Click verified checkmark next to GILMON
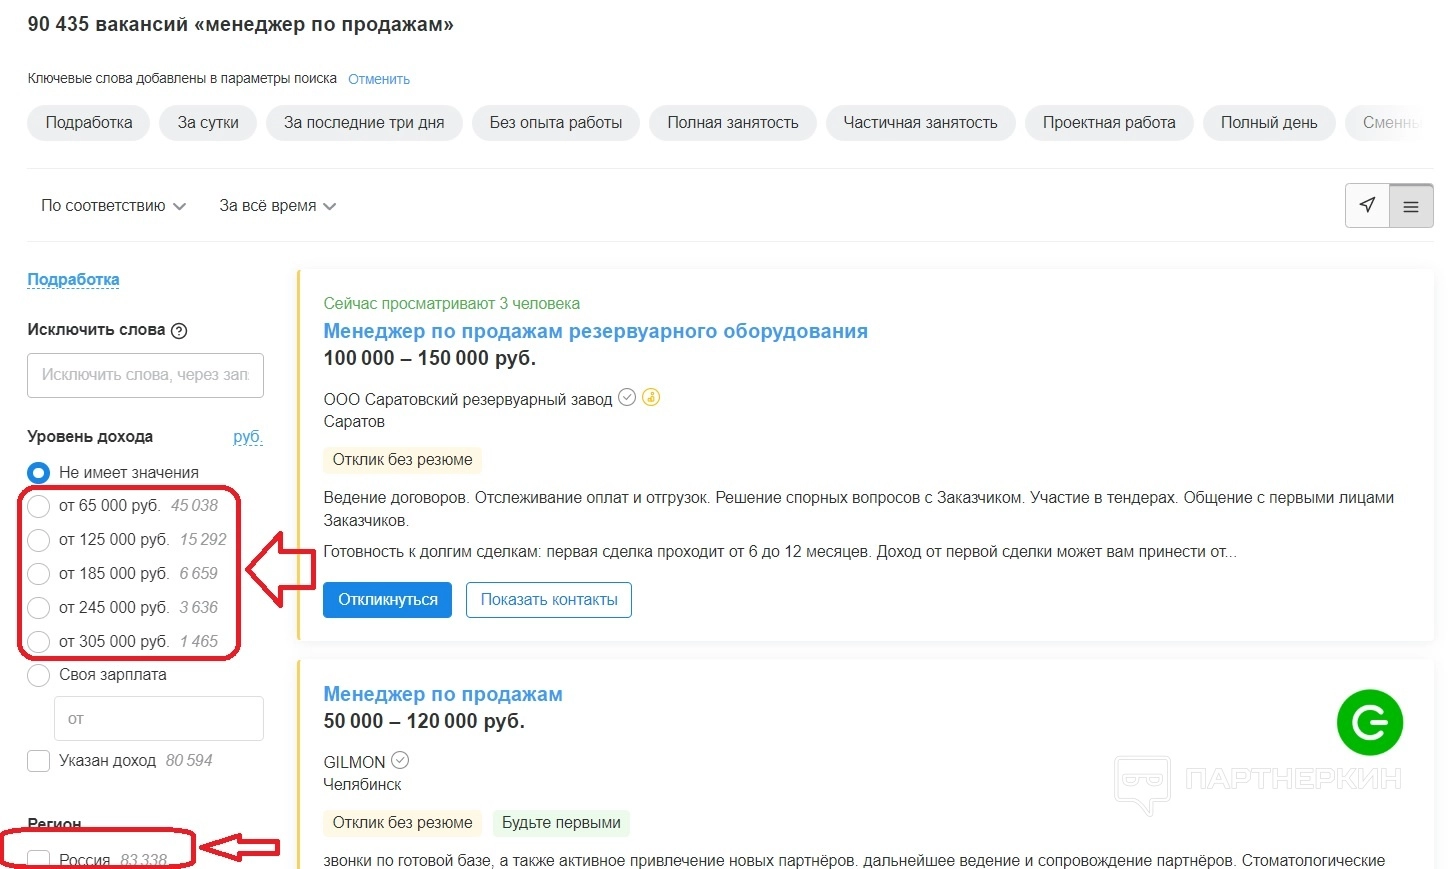Screen dimensions: 1453x869 pos(400,761)
